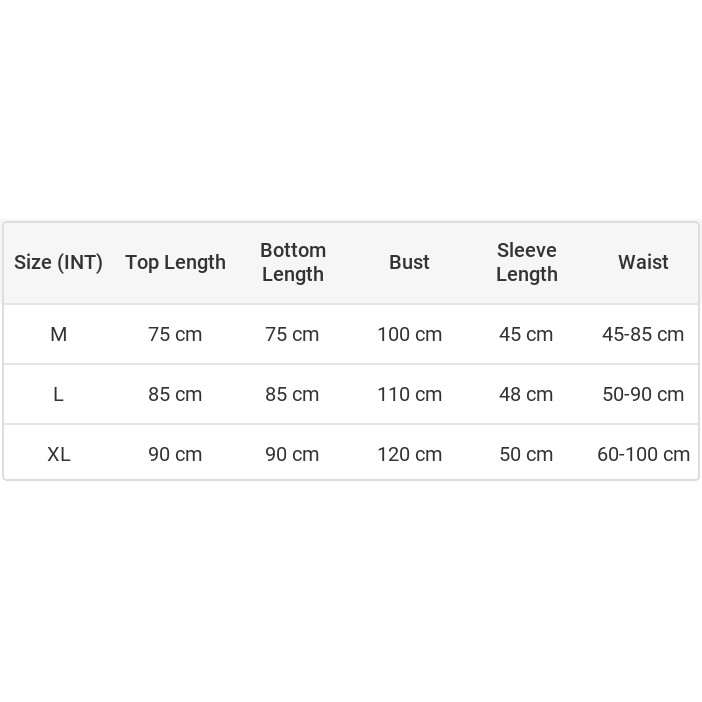Click the 48 cm sleeve length value
Screen dimensions: 702x702
coord(526,394)
